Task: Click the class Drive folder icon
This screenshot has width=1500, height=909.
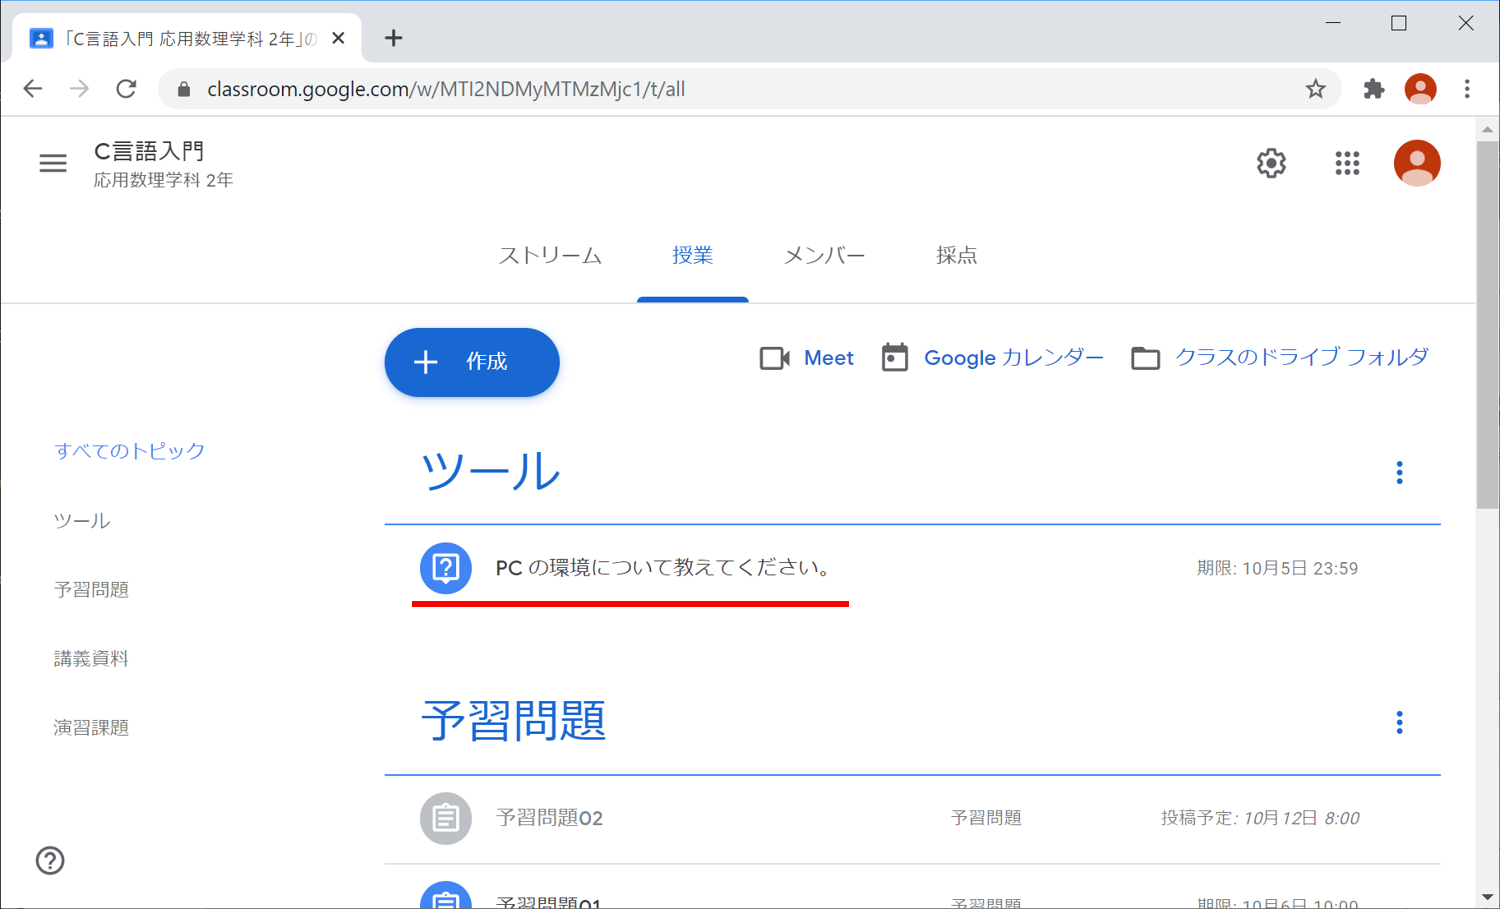Action: (x=1146, y=358)
